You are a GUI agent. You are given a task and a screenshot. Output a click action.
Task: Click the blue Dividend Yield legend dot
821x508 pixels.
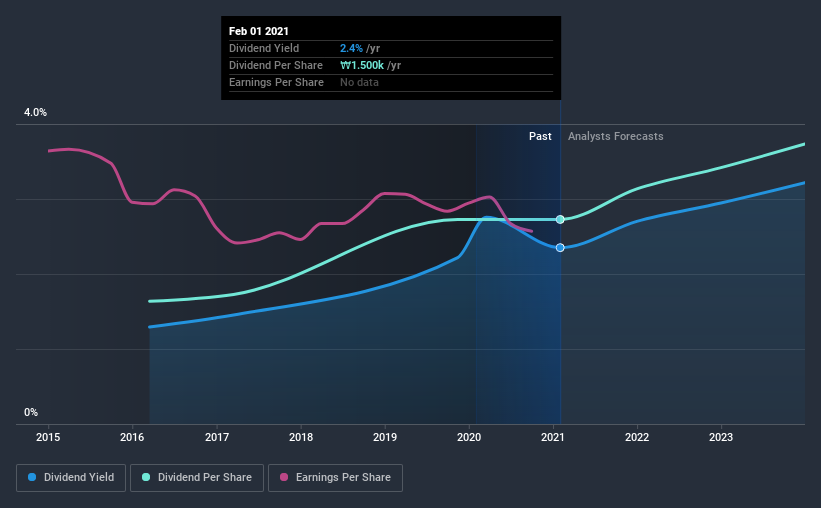[32, 477]
